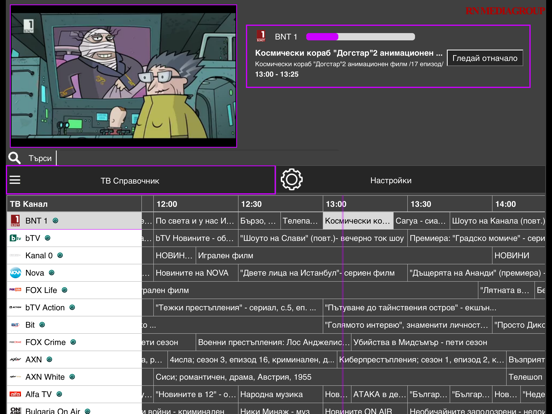Select programme Шоуто на Слави (повт.)
This screenshot has height=414, width=552.
(x=322, y=238)
